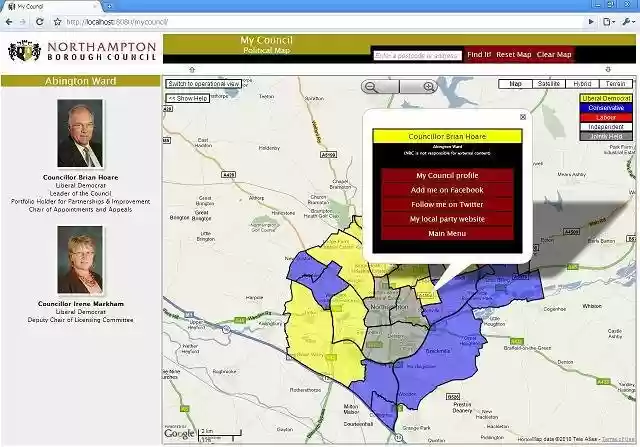The width and height of the screenshot is (640, 447).
Task: Reload the page with refresh icon
Action: click(40, 22)
